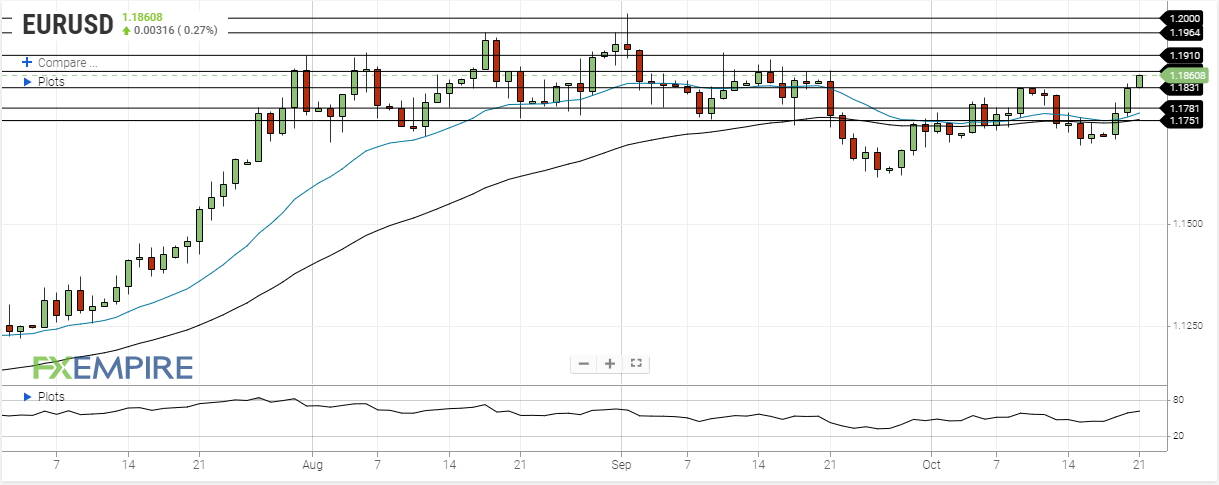Click the zoom in plus icon
Viewport: 1219px width, 485px height.
(609, 363)
